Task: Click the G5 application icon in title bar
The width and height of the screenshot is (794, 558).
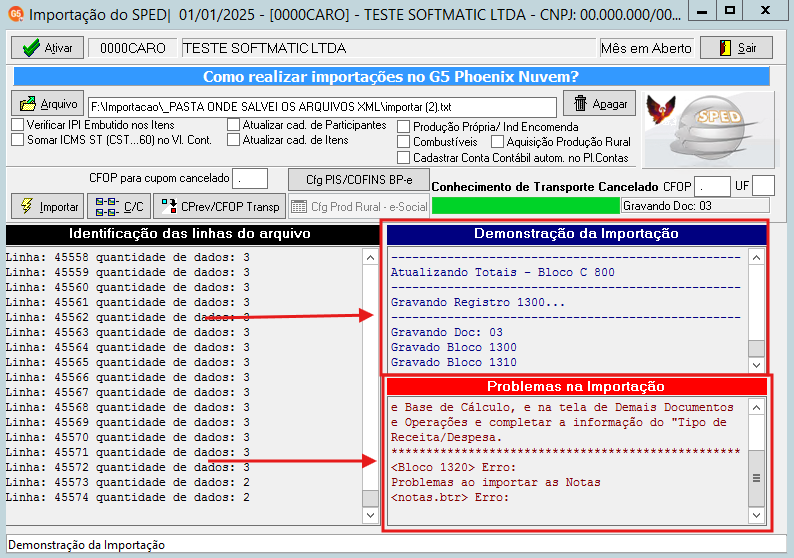Action: 16,14
